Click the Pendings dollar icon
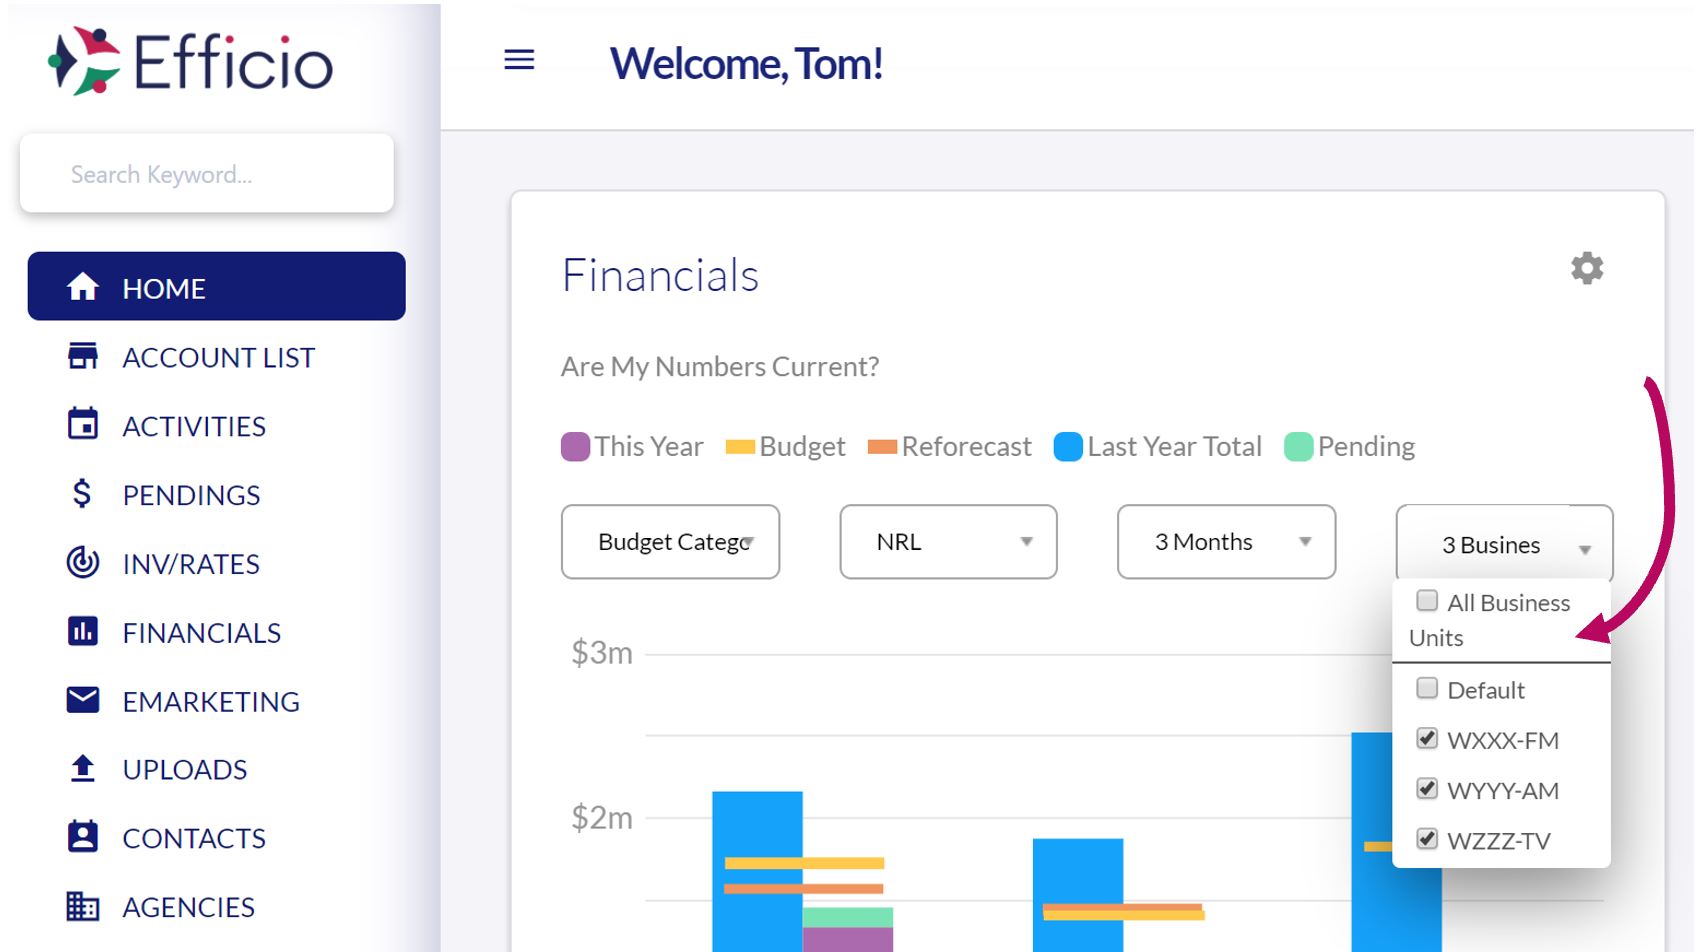 point(82,493)
